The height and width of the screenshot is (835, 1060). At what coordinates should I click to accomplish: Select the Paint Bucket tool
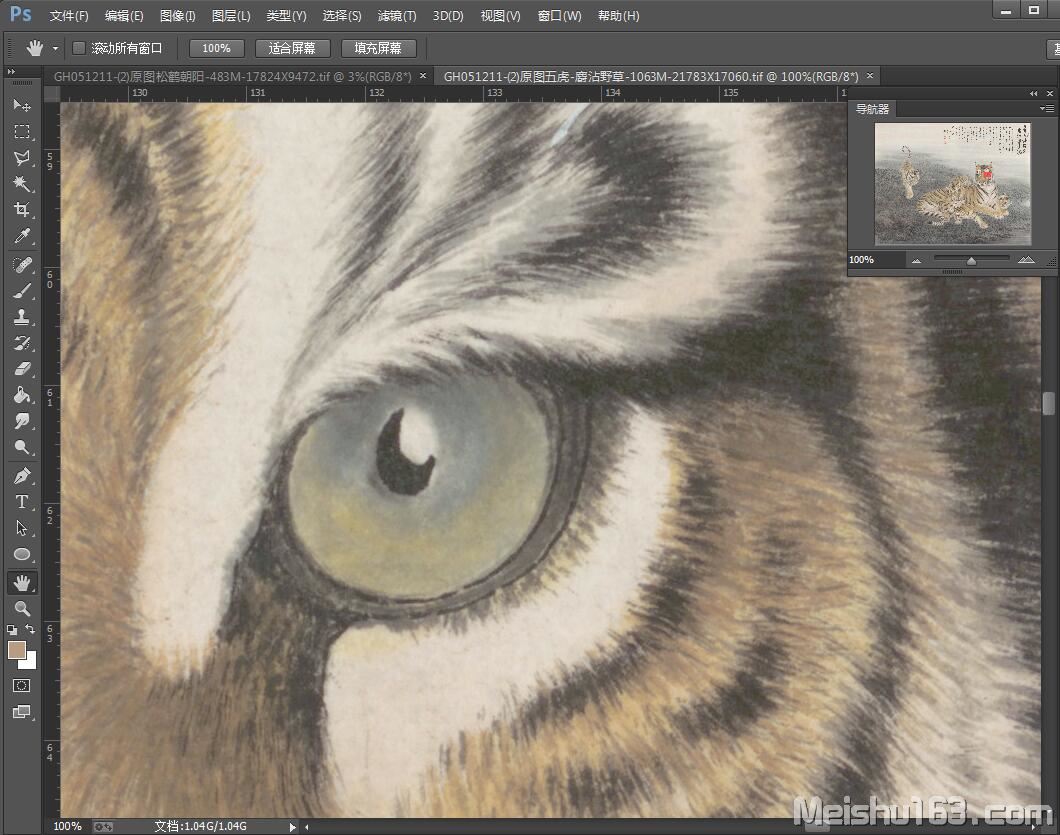[x=22, y=395]
